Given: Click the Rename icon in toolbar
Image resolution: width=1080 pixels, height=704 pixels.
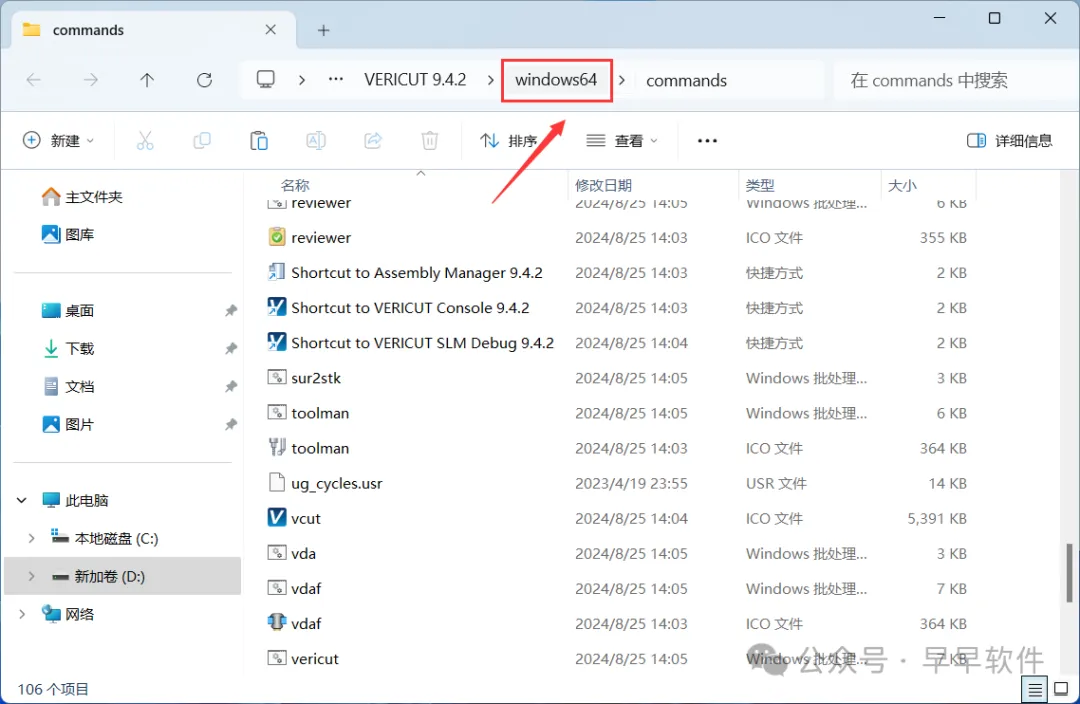Looking at the screenshot, I should pyautogui.click(x=315, y=141).
